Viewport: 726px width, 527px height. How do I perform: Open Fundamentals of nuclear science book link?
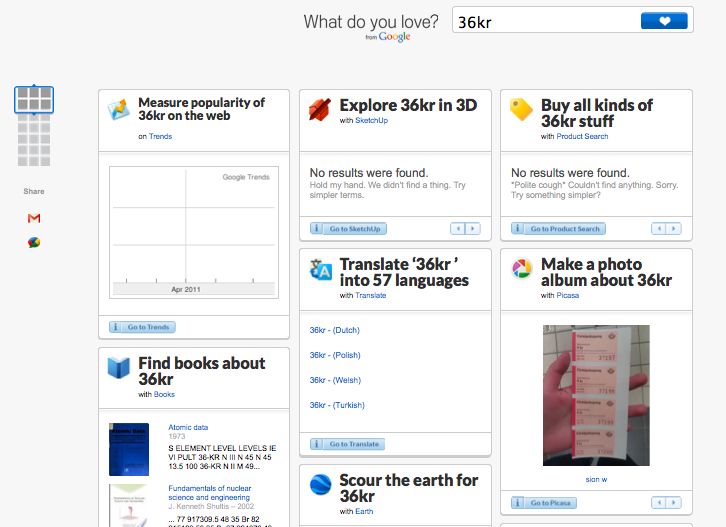tap(210, 493)
